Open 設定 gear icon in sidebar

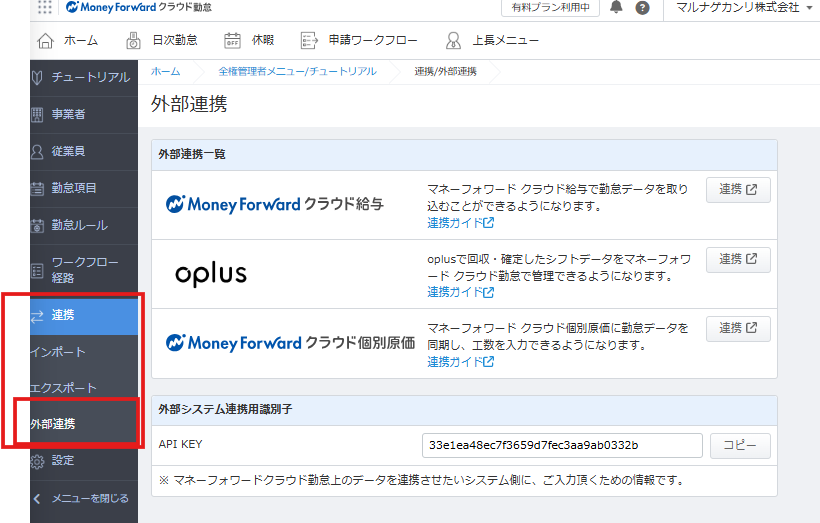(38, 461)
